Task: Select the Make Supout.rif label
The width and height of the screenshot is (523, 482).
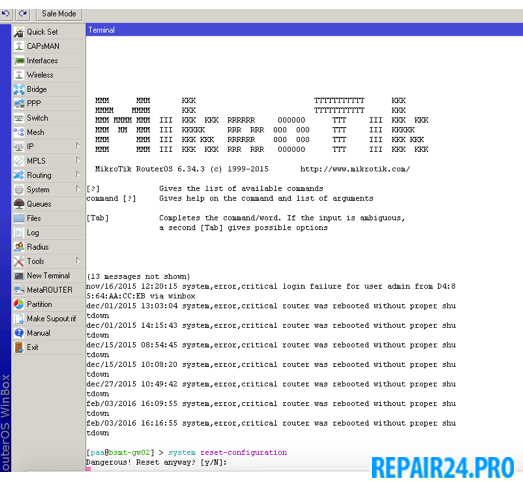Action: 51,319
